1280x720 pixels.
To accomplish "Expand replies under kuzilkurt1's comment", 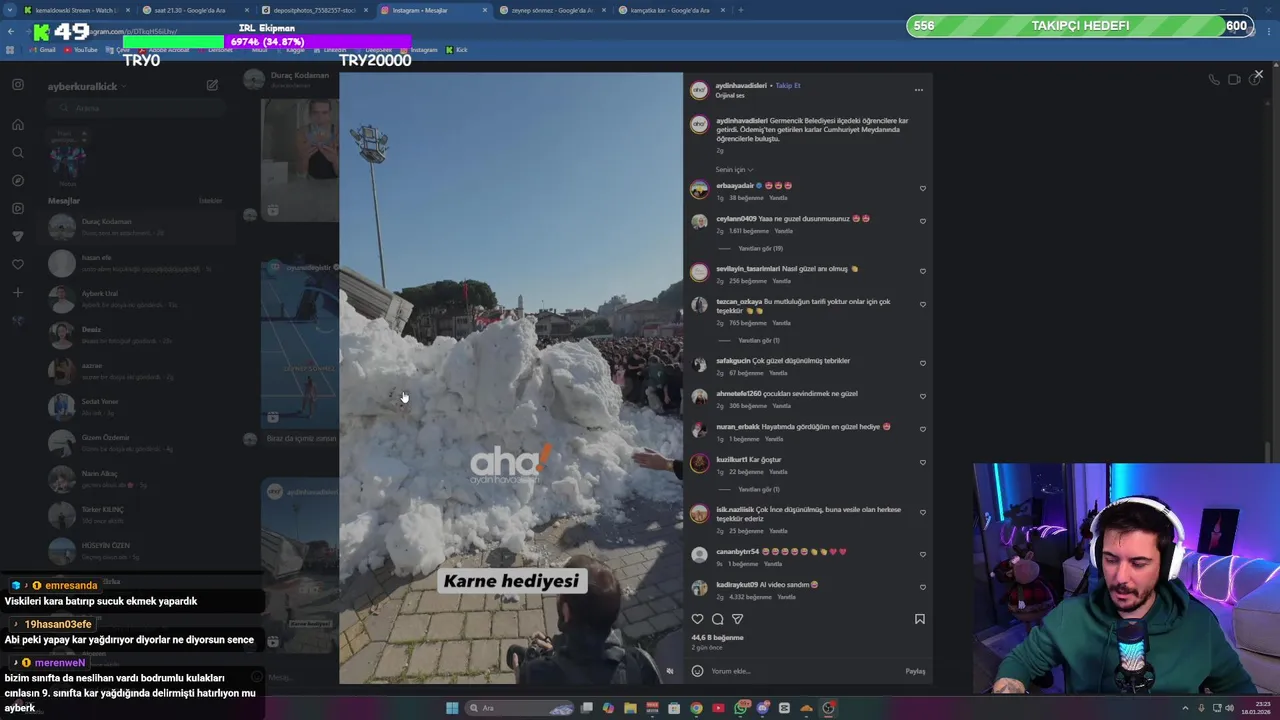I will coord(758,489).
